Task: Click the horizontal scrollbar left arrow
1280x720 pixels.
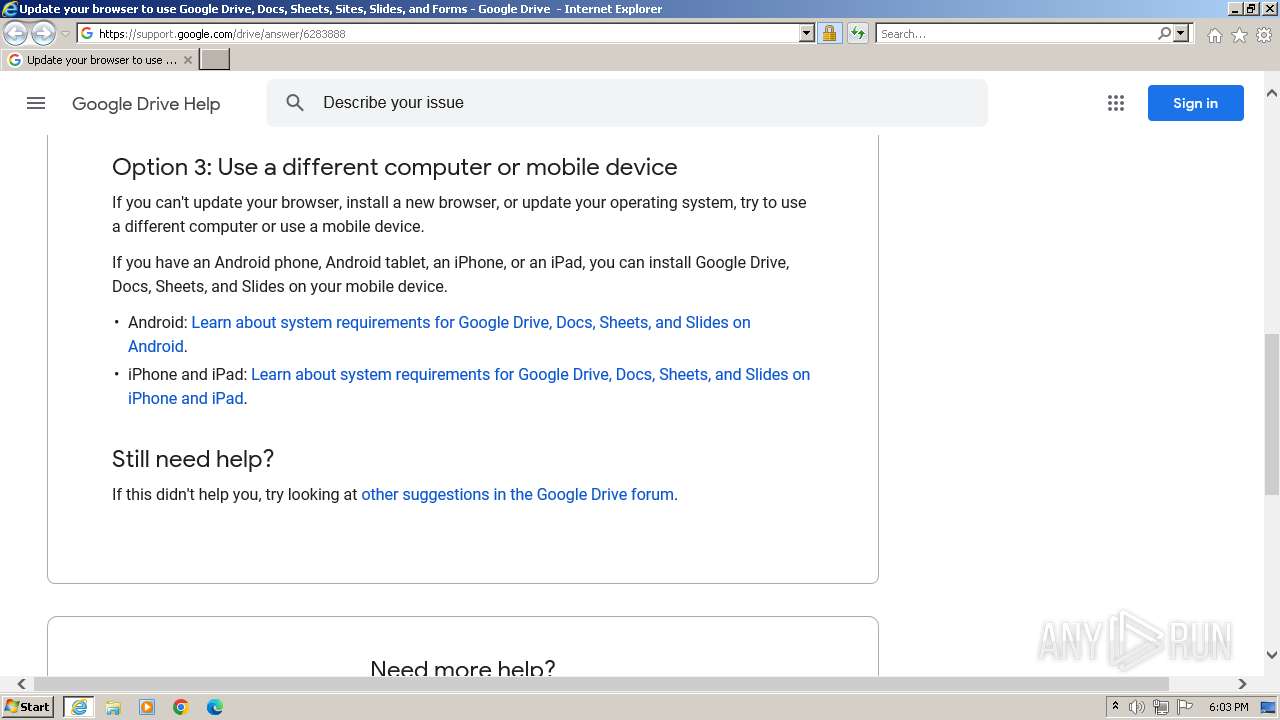Action: coord(21,684)
